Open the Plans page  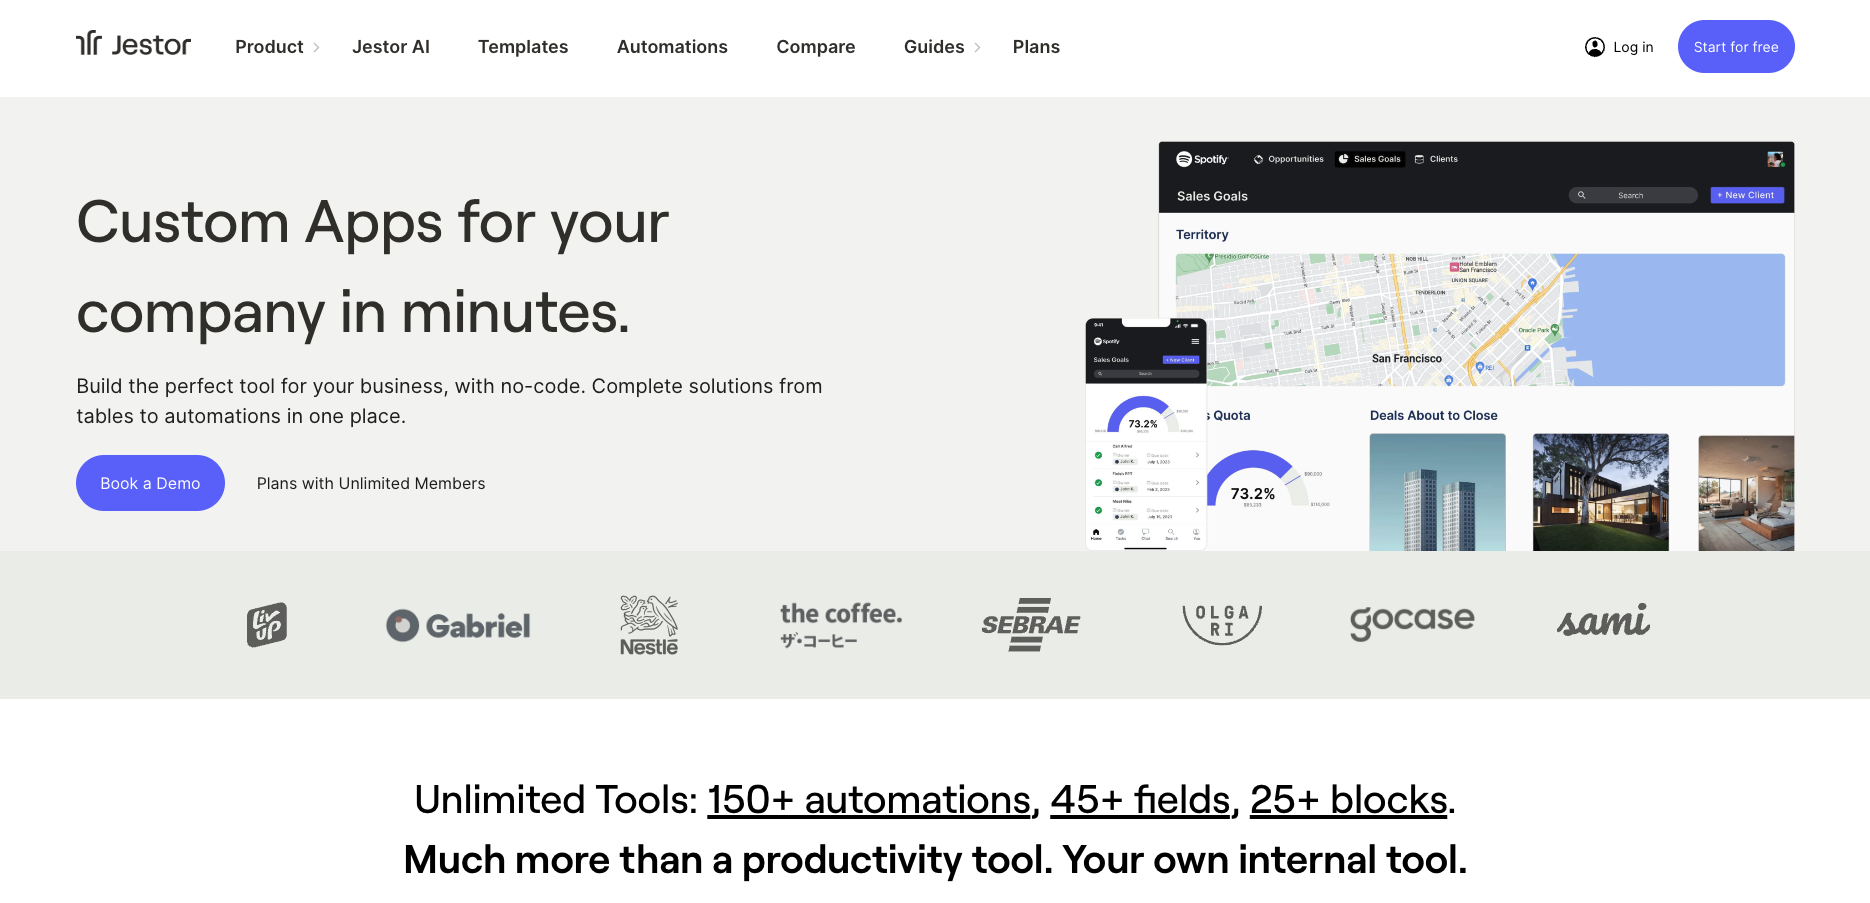tap(1036, 47)
